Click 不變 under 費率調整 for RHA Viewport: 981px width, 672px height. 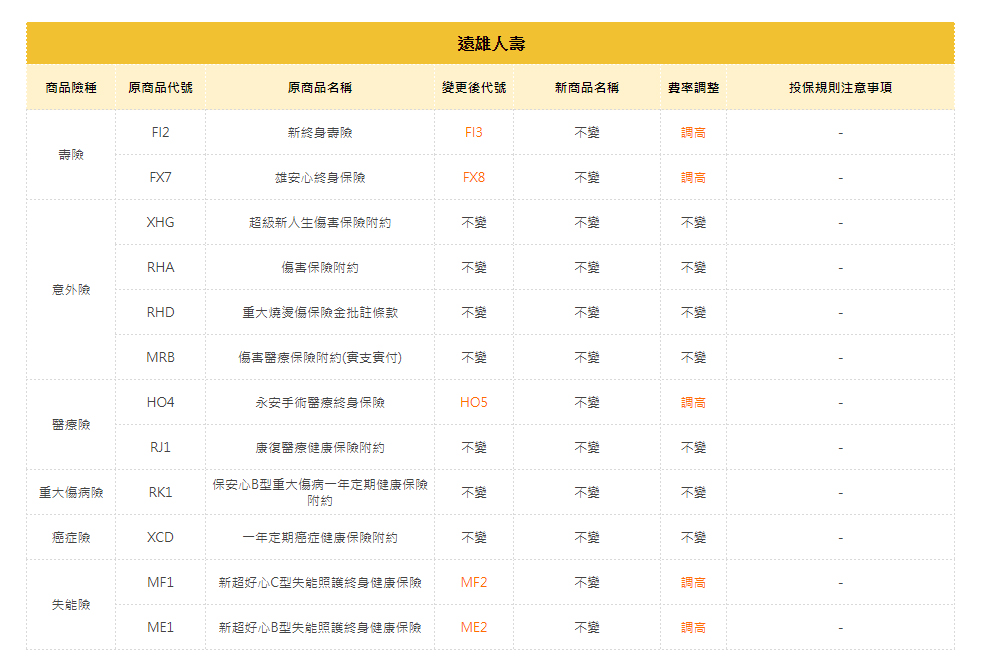(x=693, y=267)
